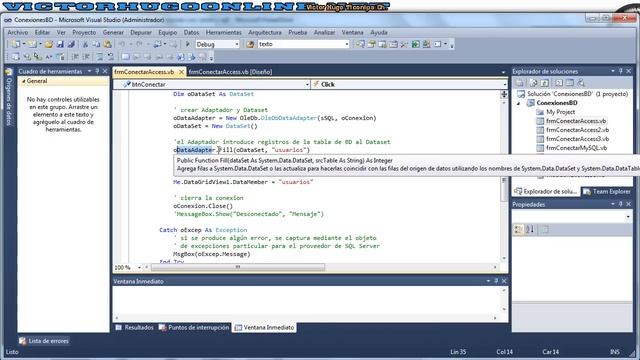Screen dimensions: 640x360
Task: Click the Paste clipboard icon
Action: pos(107,44)
